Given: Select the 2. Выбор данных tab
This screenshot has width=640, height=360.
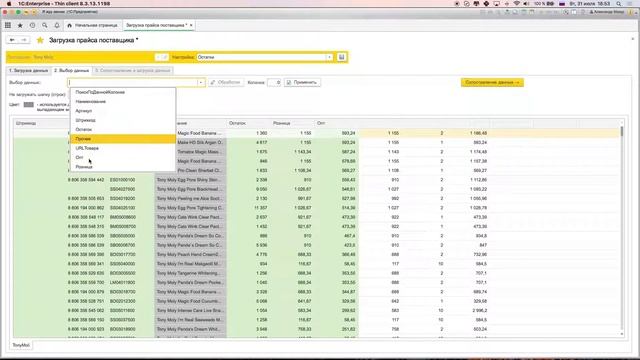Looking at the screenshot, I should 71,71.
